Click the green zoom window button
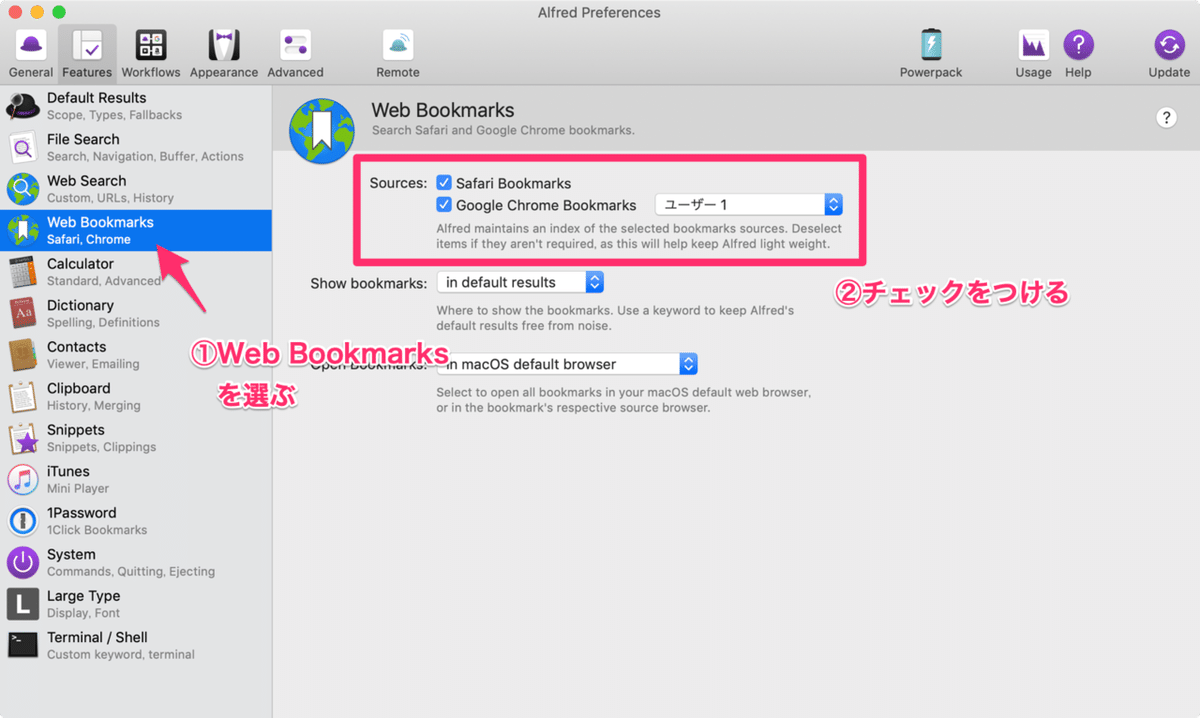Screen dimensions: 1200x718 click(58, 12)
